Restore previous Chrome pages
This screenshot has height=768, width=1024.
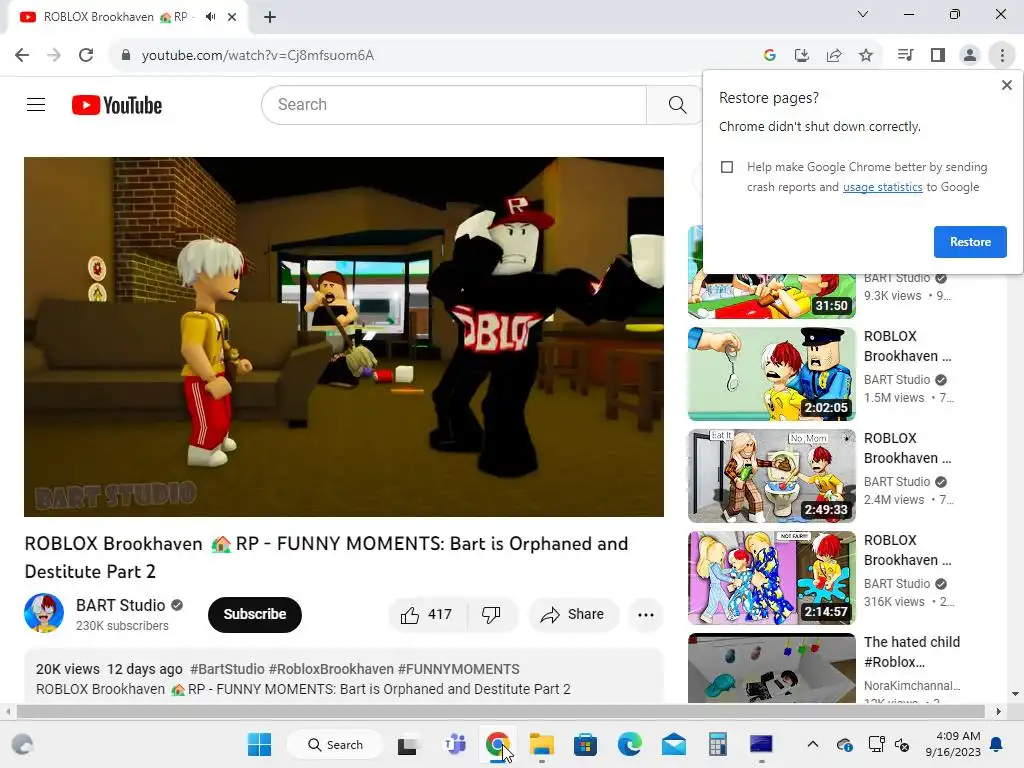(x=970, y=242)
